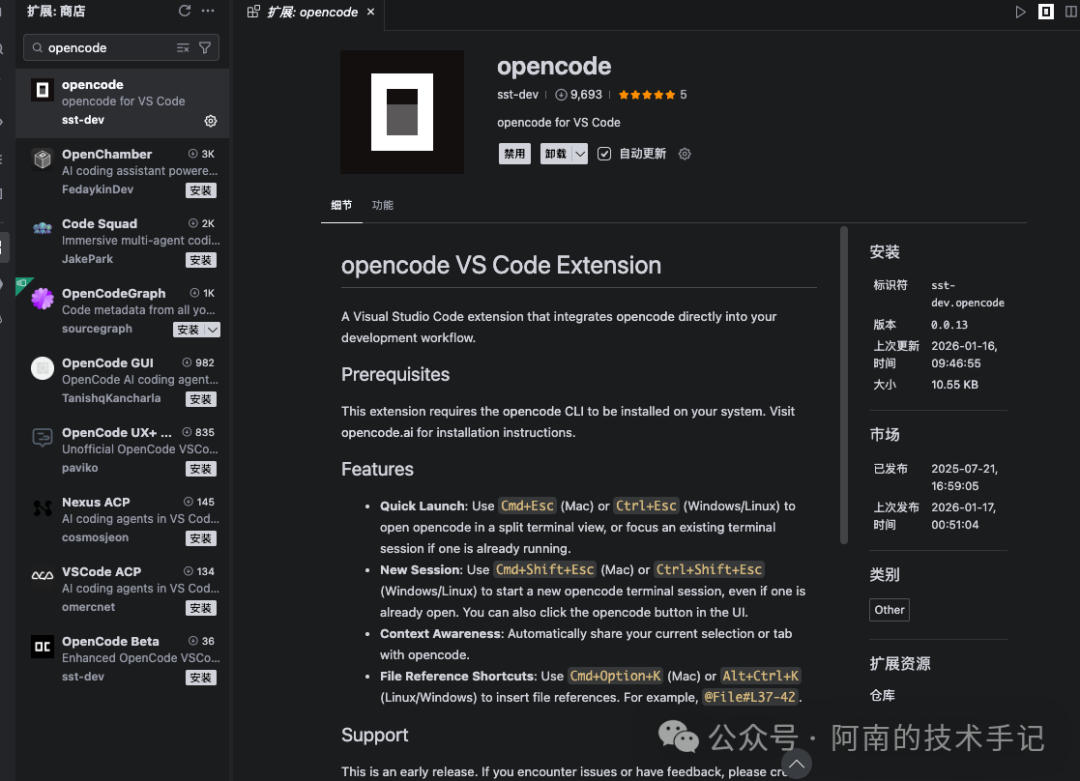Select the 扩展: opencode editor tab
The width and height of the screenshot is (1080, 781).
tap(305, 12)
